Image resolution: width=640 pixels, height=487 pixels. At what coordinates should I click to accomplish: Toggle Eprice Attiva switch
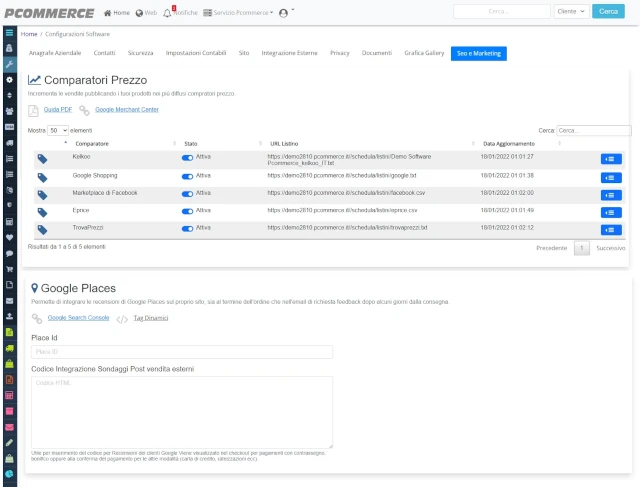(x=187, y=211)
